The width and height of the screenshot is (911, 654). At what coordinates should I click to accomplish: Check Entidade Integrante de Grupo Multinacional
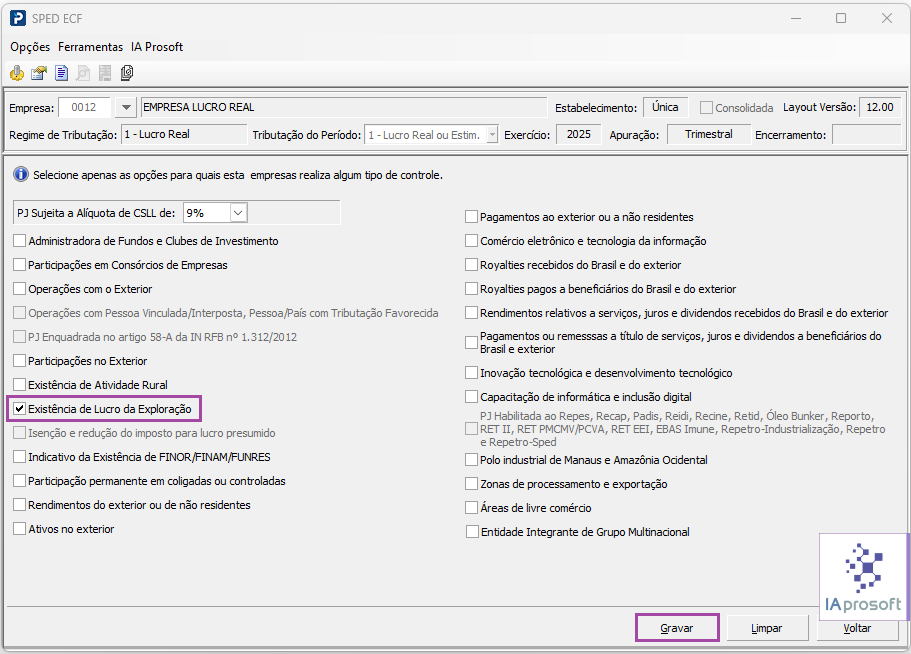[472, 532]
